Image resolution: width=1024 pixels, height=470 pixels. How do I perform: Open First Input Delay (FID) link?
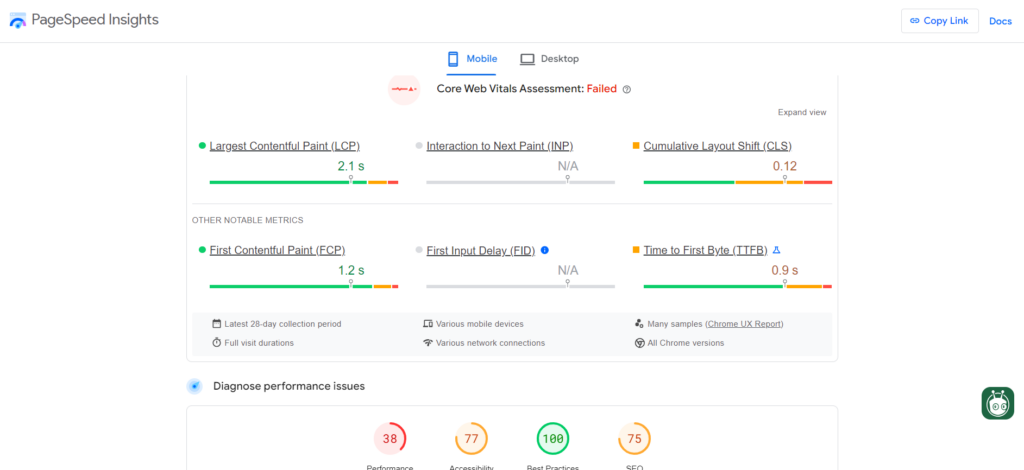pyautogui.click(x=481, y=250)
